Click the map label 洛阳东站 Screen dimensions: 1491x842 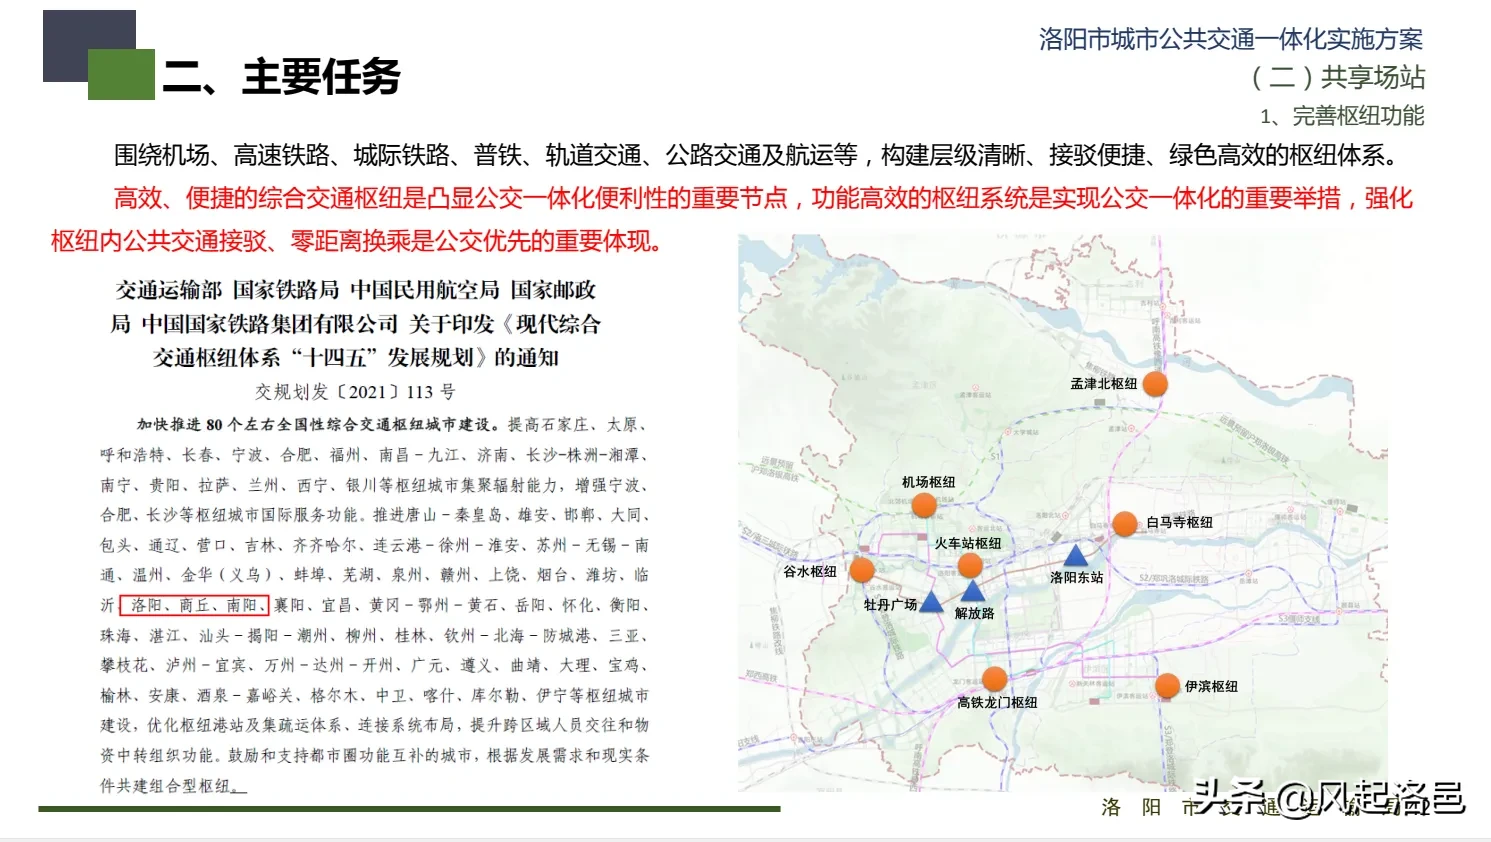click(x=1076, y=578)
